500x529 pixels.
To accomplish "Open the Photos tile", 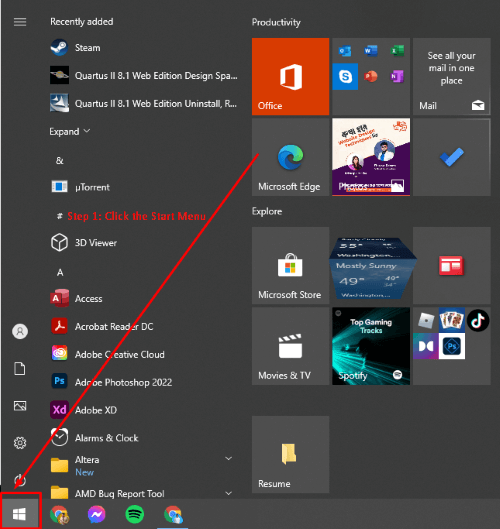I will [371, 157].
